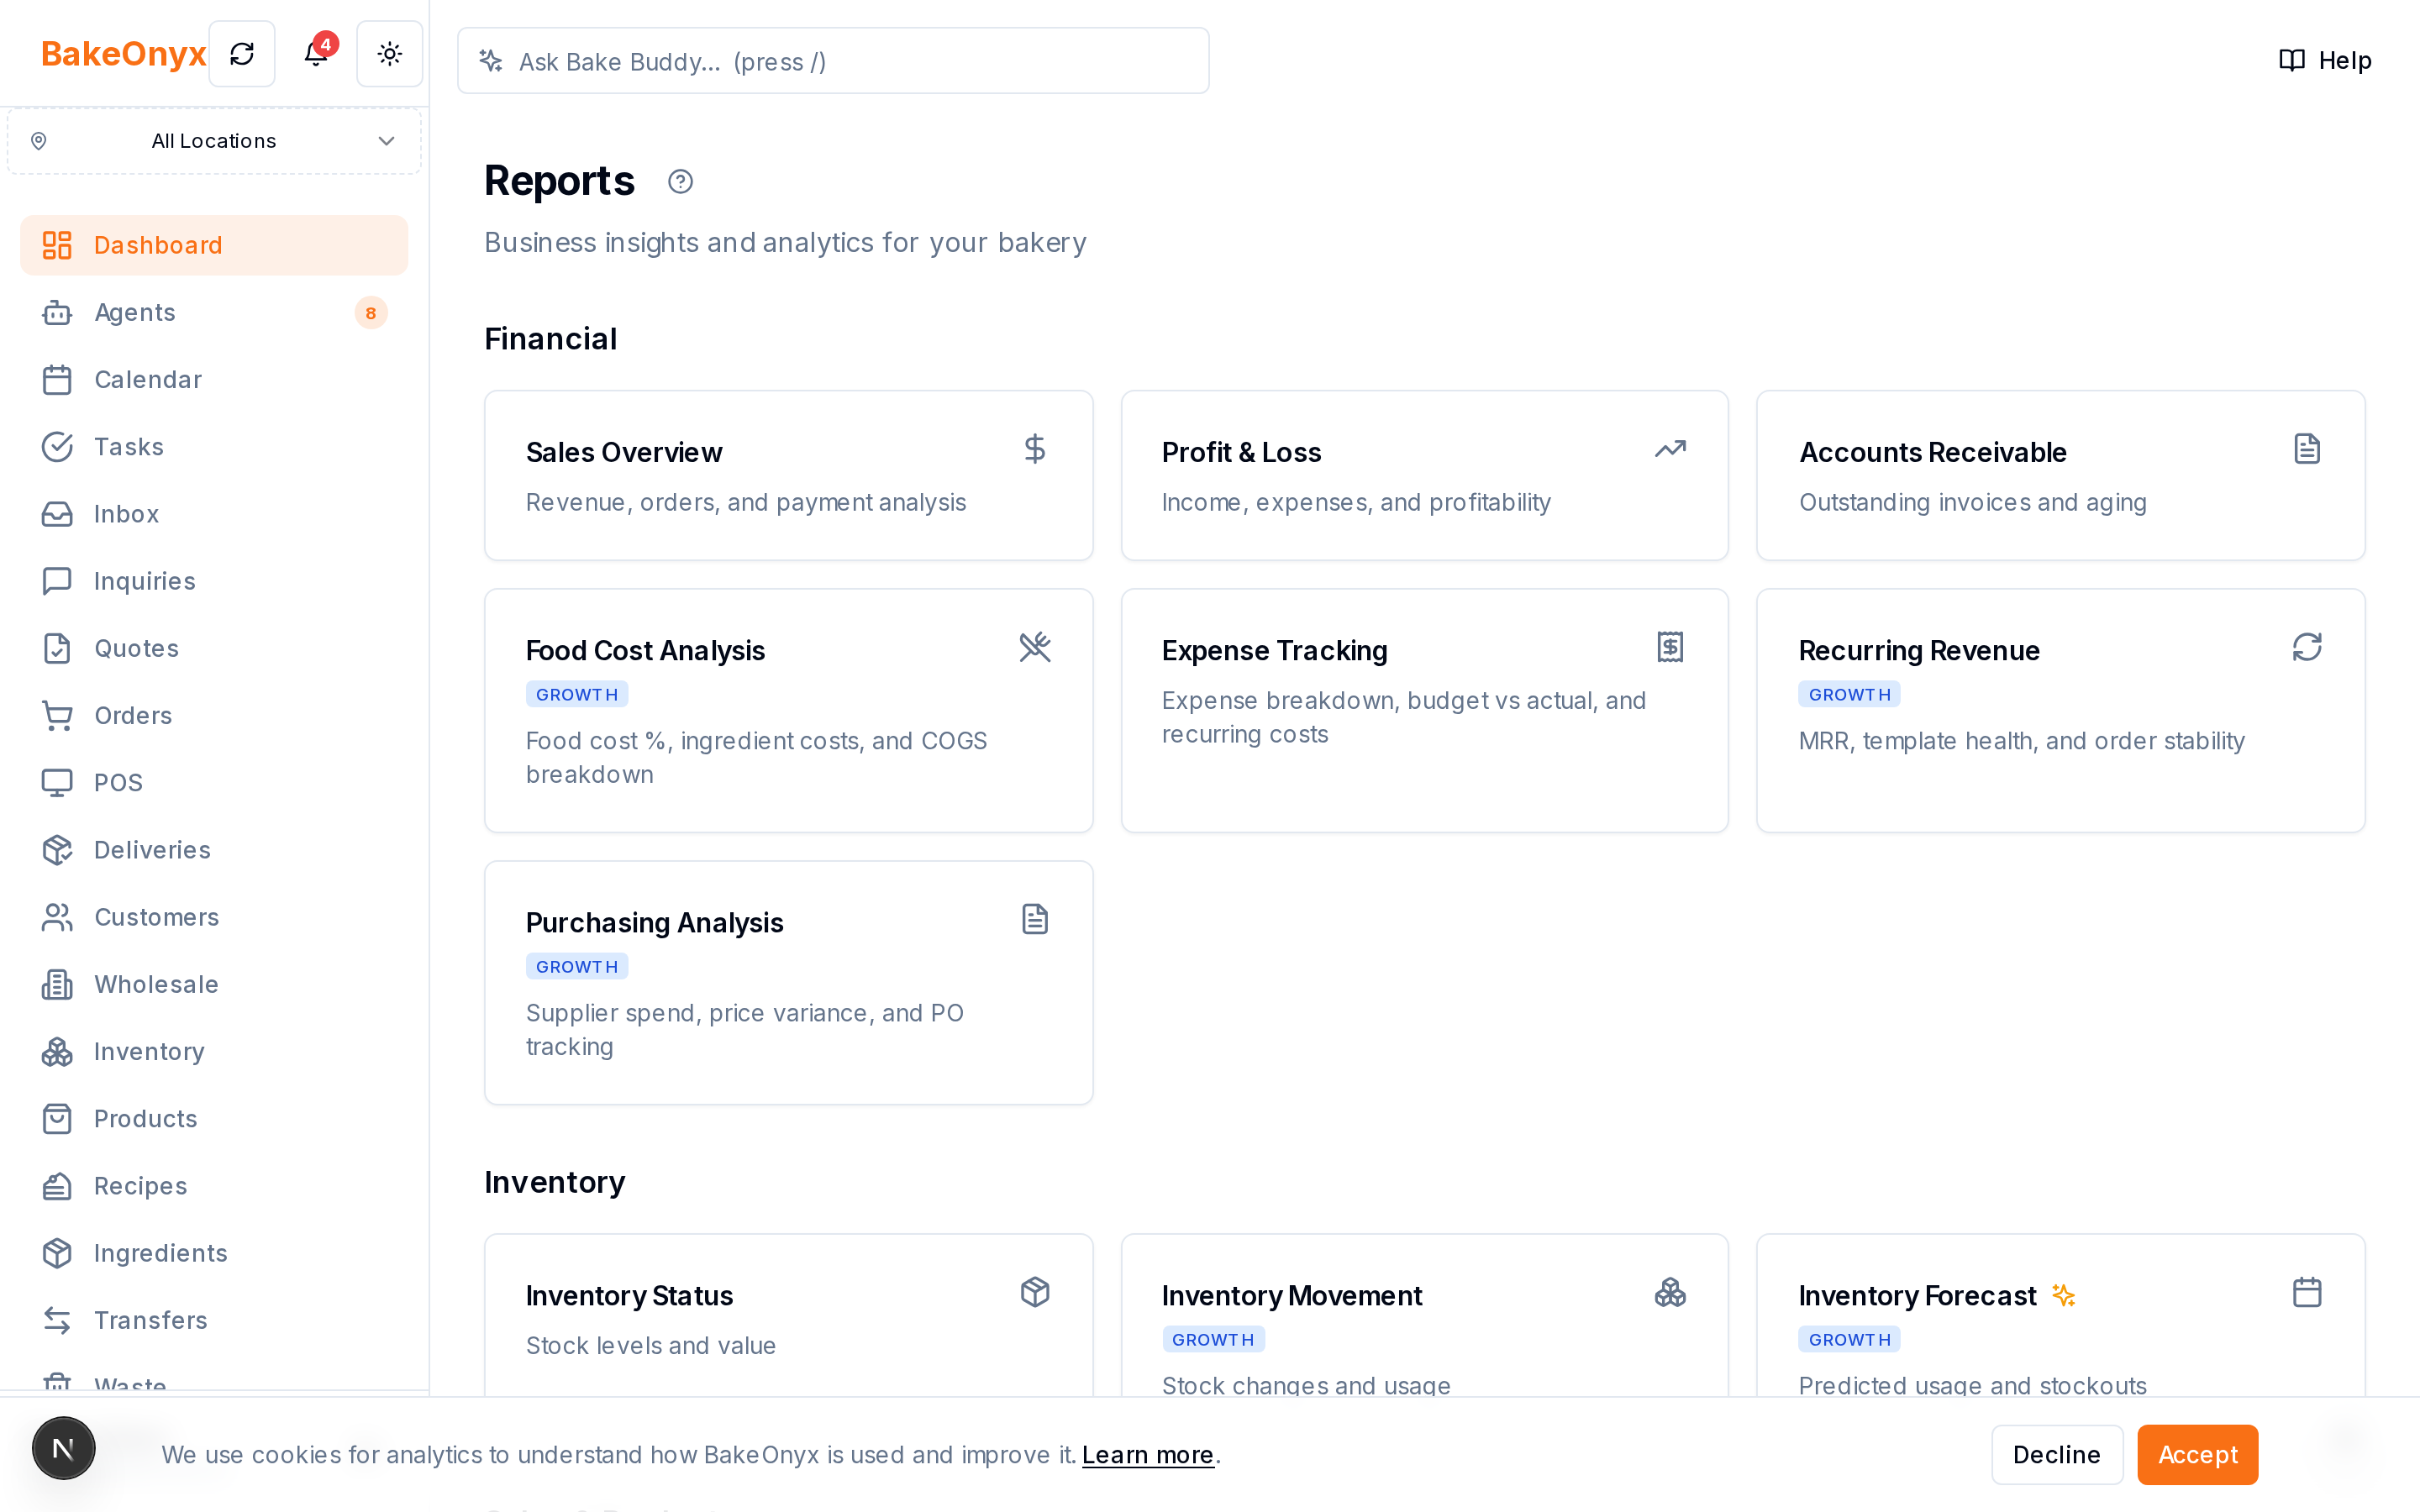Click the Recipes icon in sidebar
The height and width of the screenshot is (1512, 2420).
pos(57,1186)
